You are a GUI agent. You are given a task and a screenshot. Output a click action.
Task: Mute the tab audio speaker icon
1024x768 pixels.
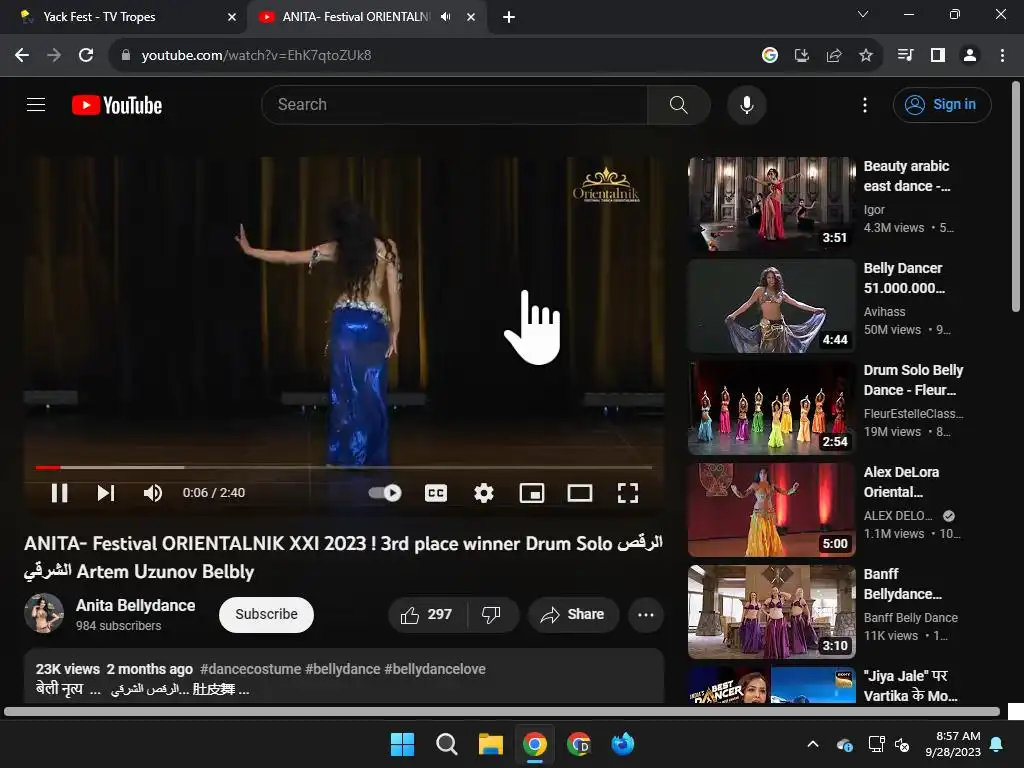445,17
